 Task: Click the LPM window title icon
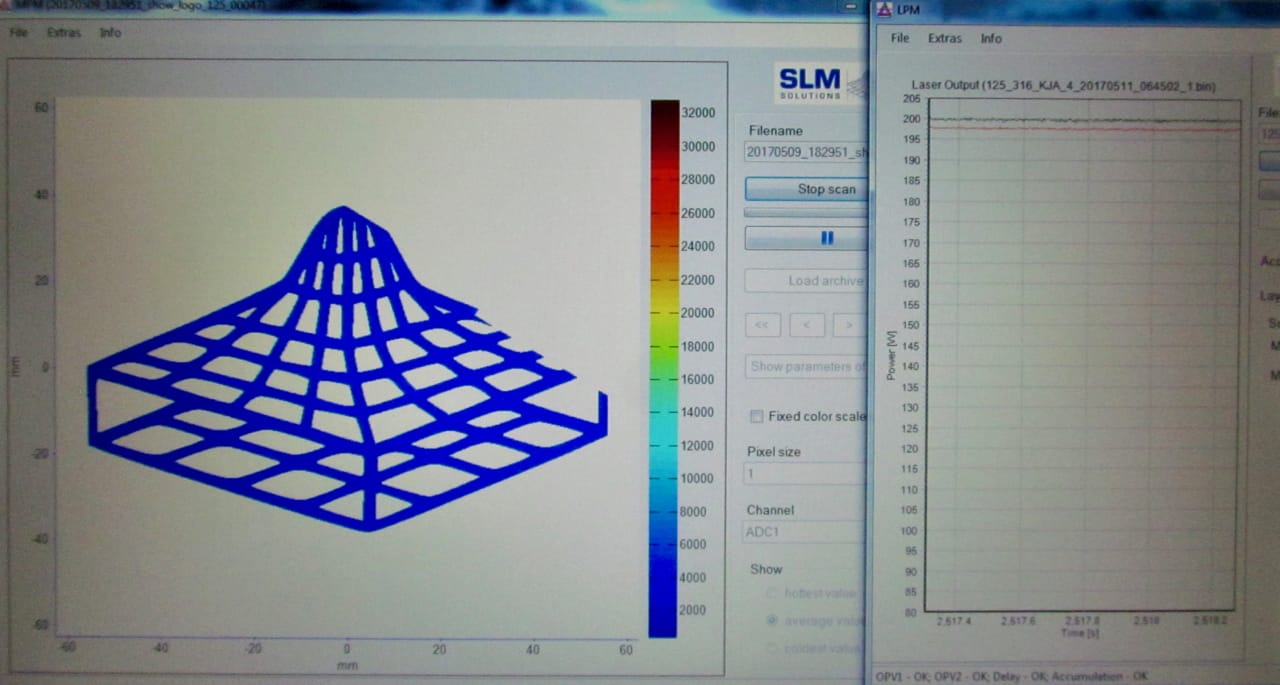tap(884, 10)
